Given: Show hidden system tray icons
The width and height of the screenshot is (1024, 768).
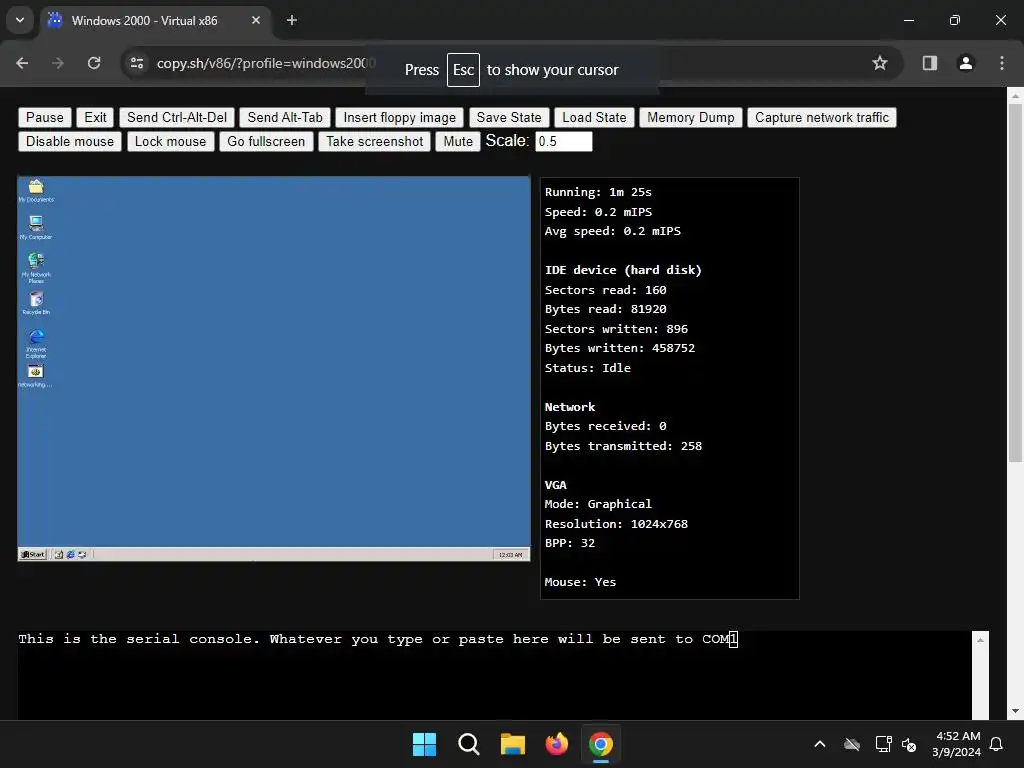Looking at the screenshot, I should pyautogui.click(x=820, y=744).
